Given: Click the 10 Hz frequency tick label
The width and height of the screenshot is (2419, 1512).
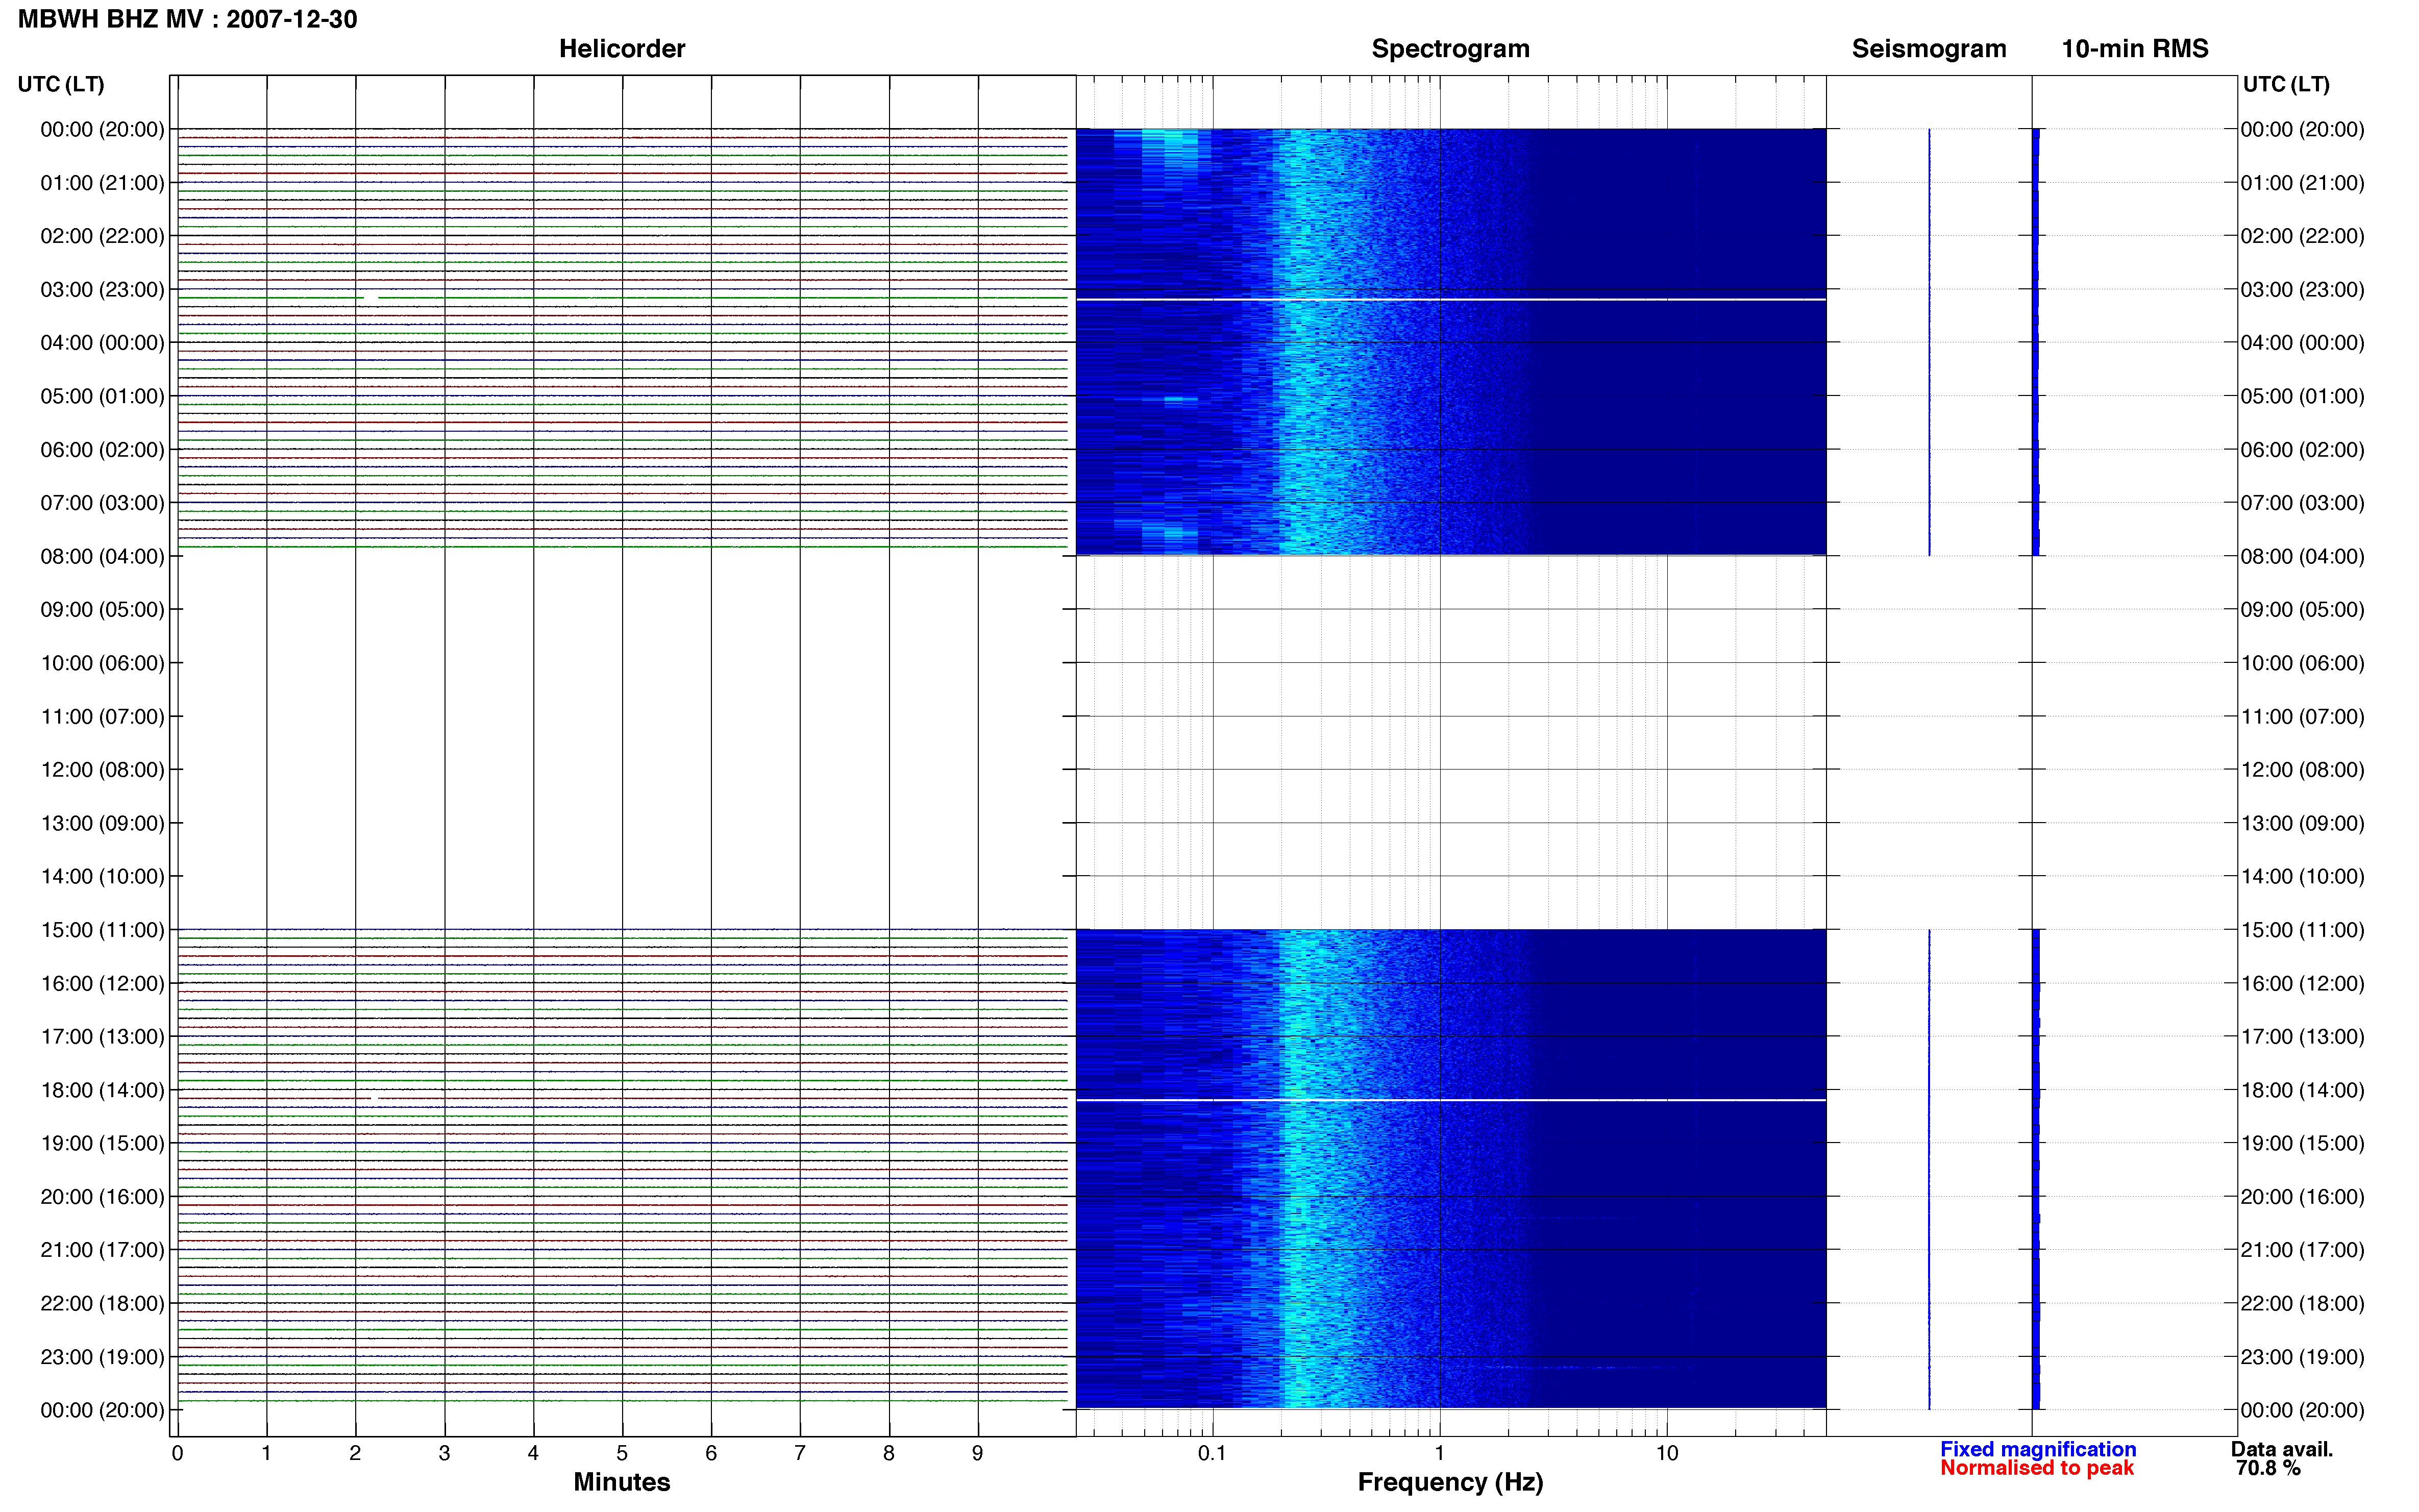Looking at the screenshot, I should coord(1666,1454).
